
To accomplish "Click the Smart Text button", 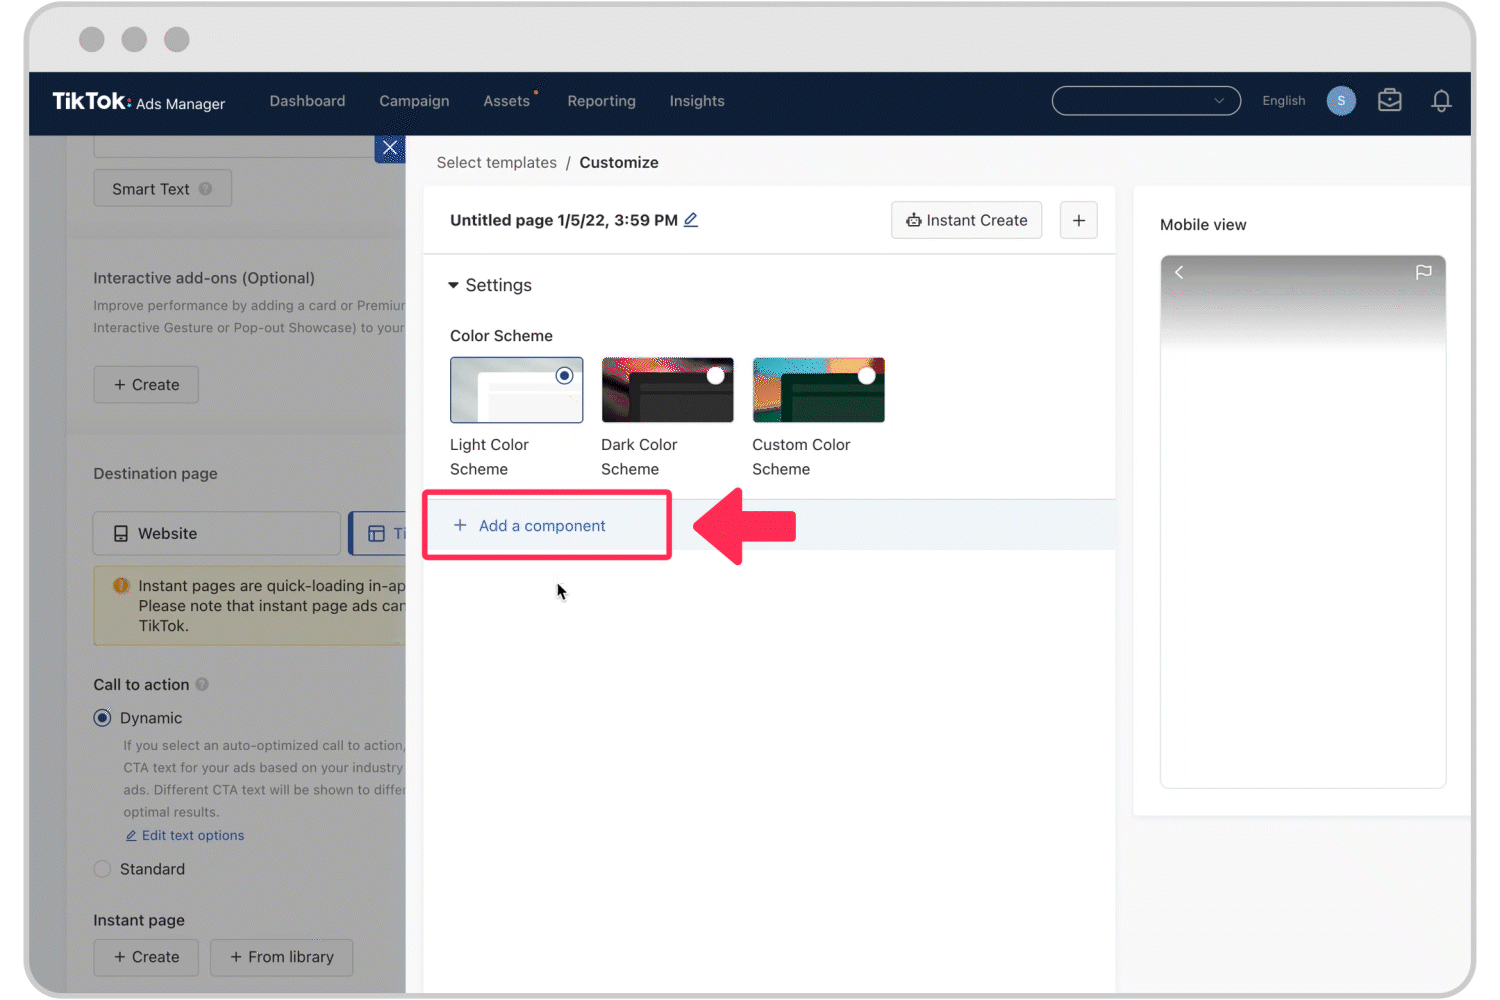I will click(x=162, y=189).
